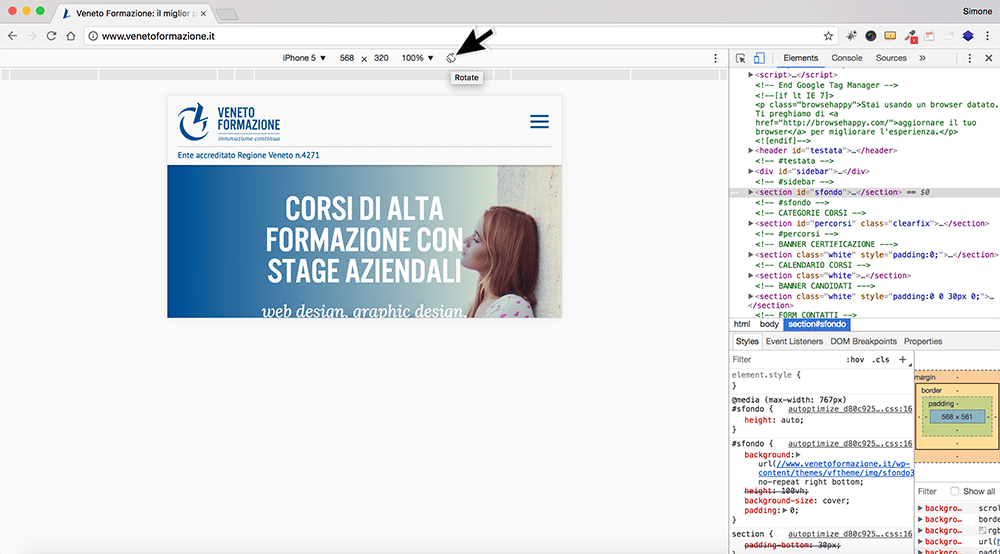
Task: Select the body breadcrumb element
Action: pos(768,324)
